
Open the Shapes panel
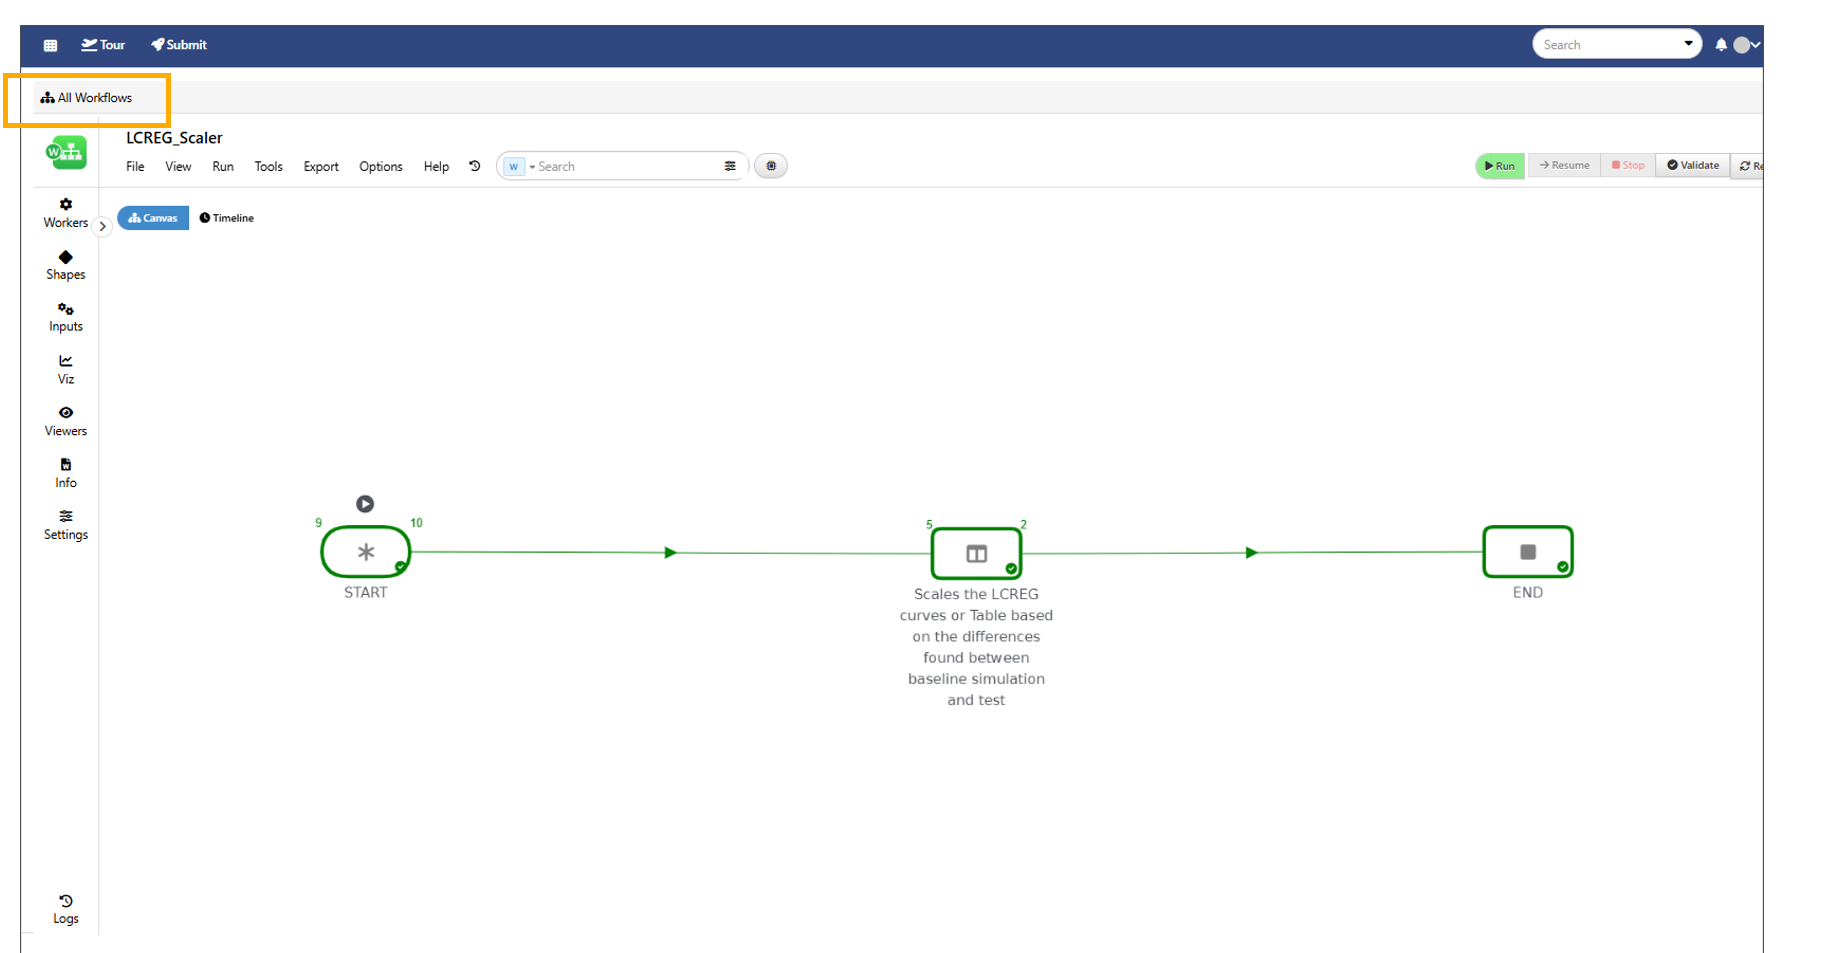[x=65, y=265]
